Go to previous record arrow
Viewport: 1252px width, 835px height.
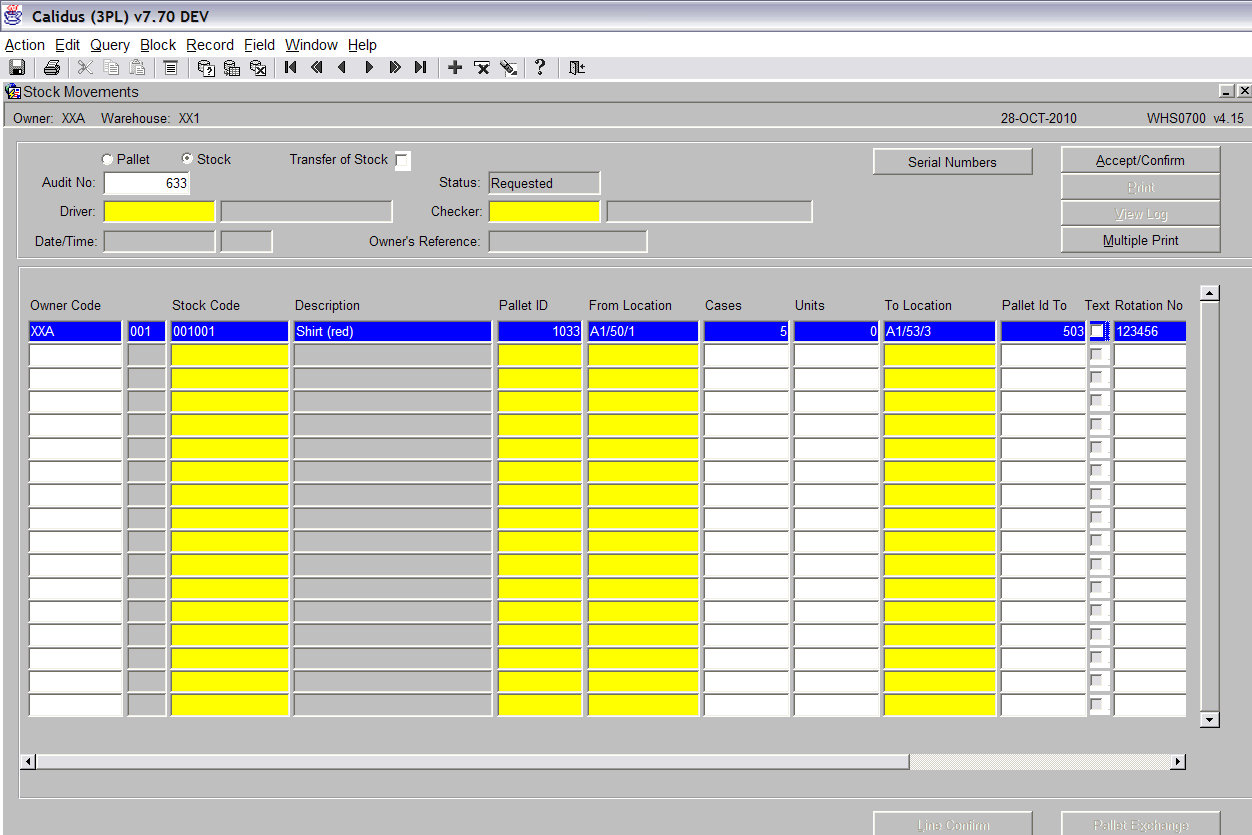pyautogui.click(x=342, y=67)
